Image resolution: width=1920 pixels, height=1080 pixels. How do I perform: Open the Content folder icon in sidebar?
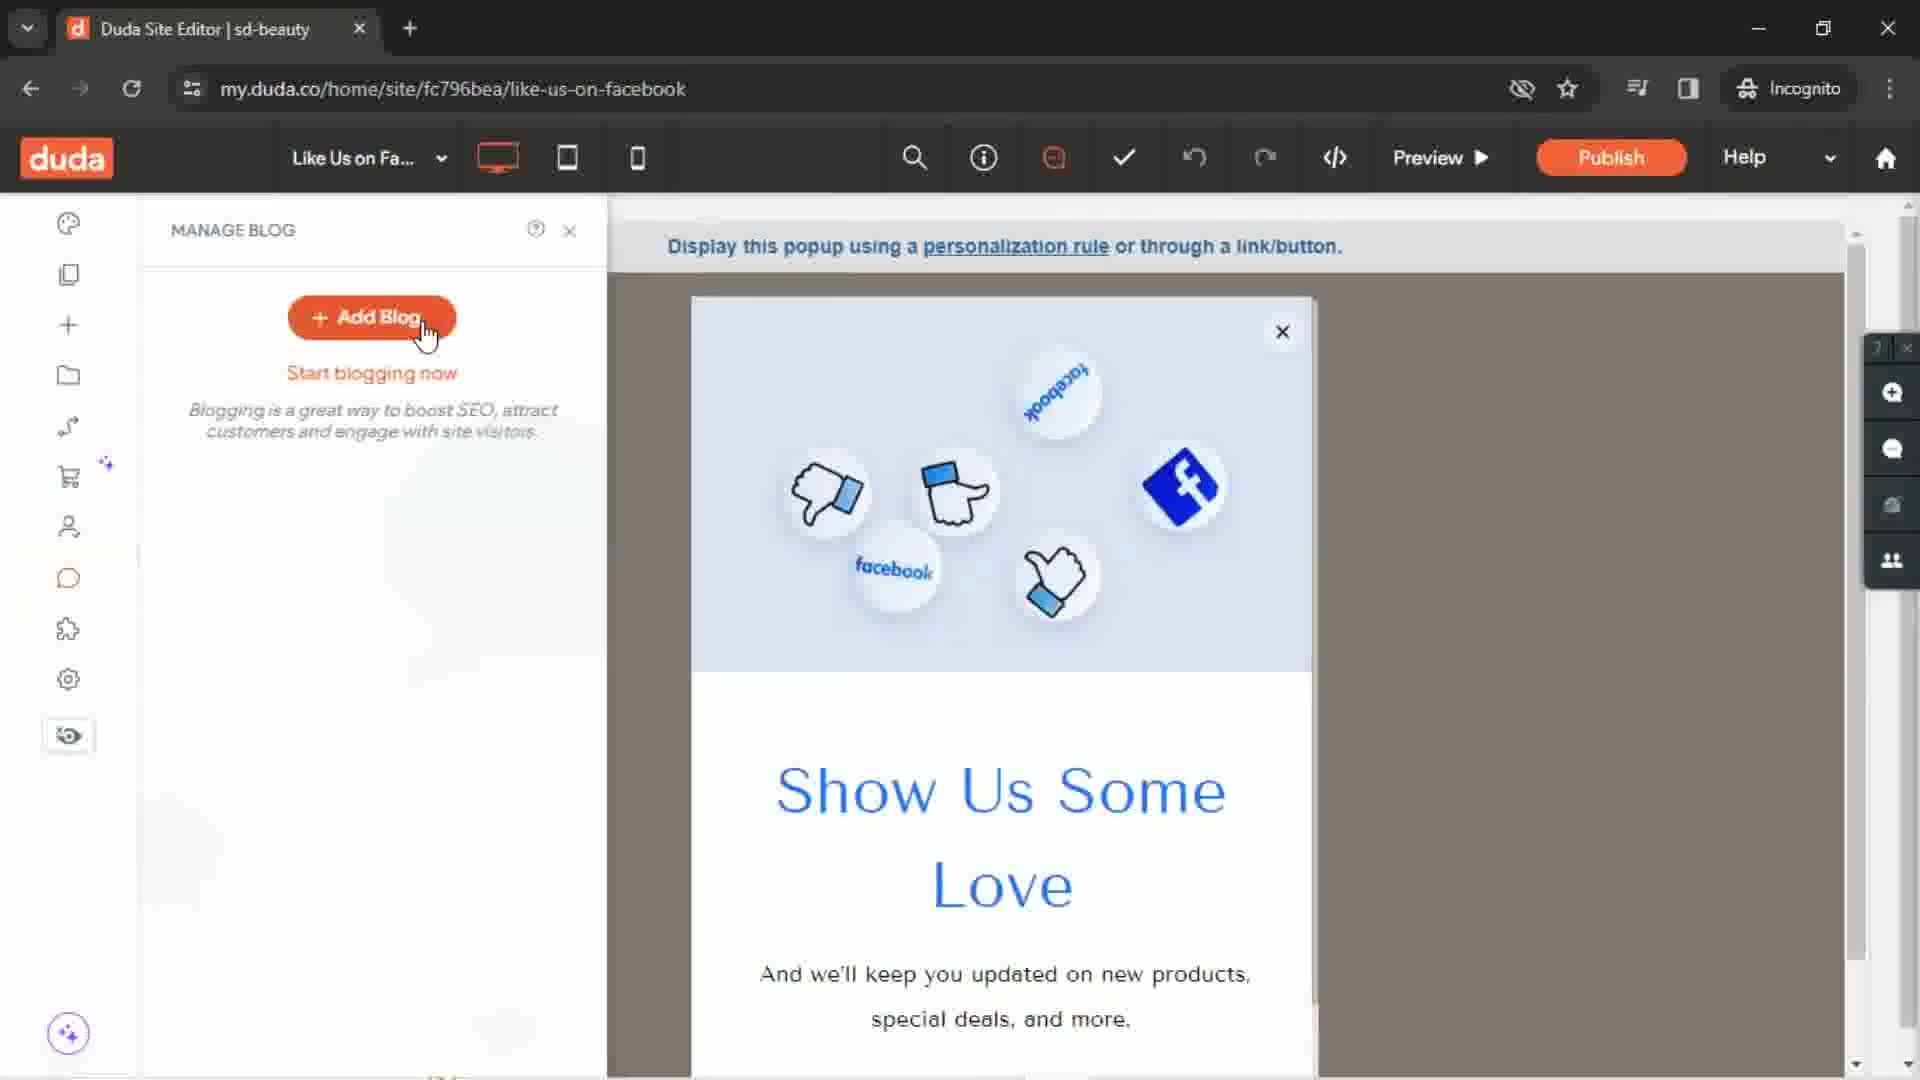[68, 376]
